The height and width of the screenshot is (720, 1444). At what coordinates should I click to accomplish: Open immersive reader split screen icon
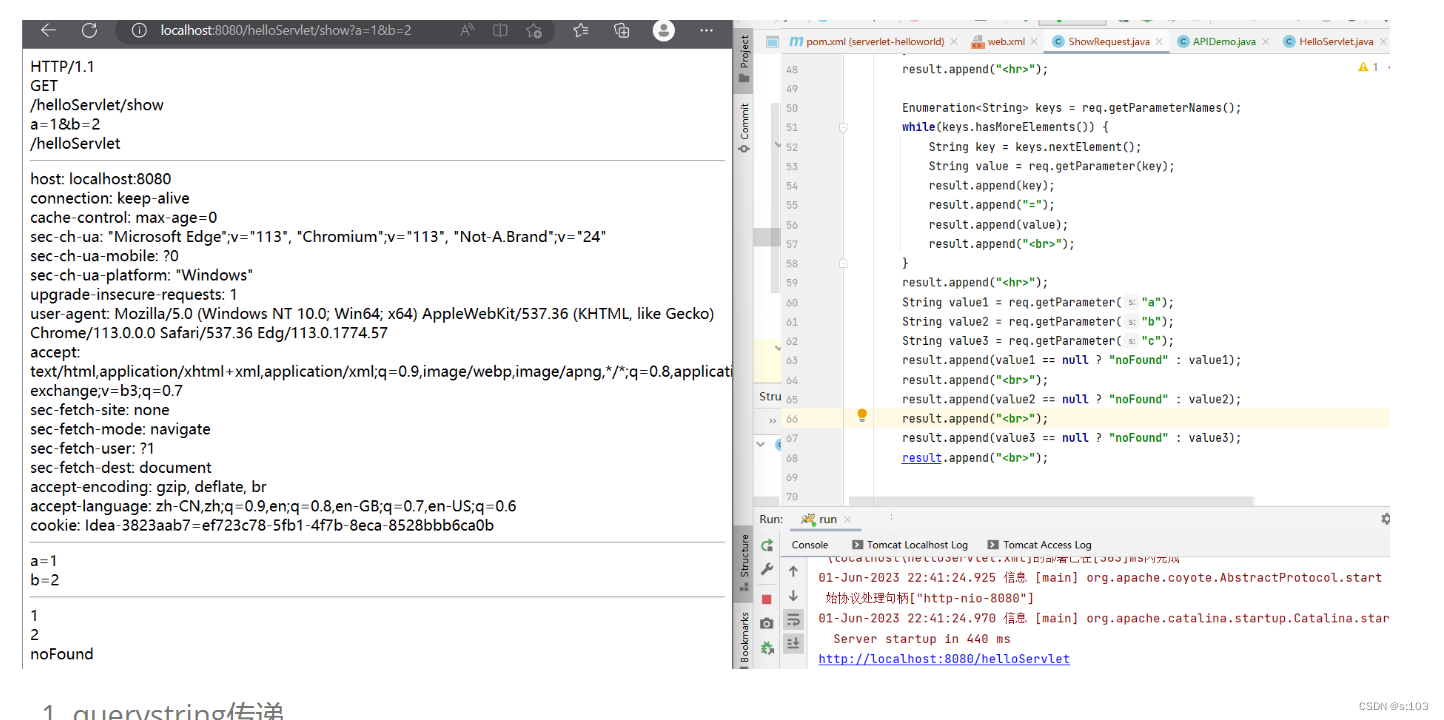[x=500, y=31]
